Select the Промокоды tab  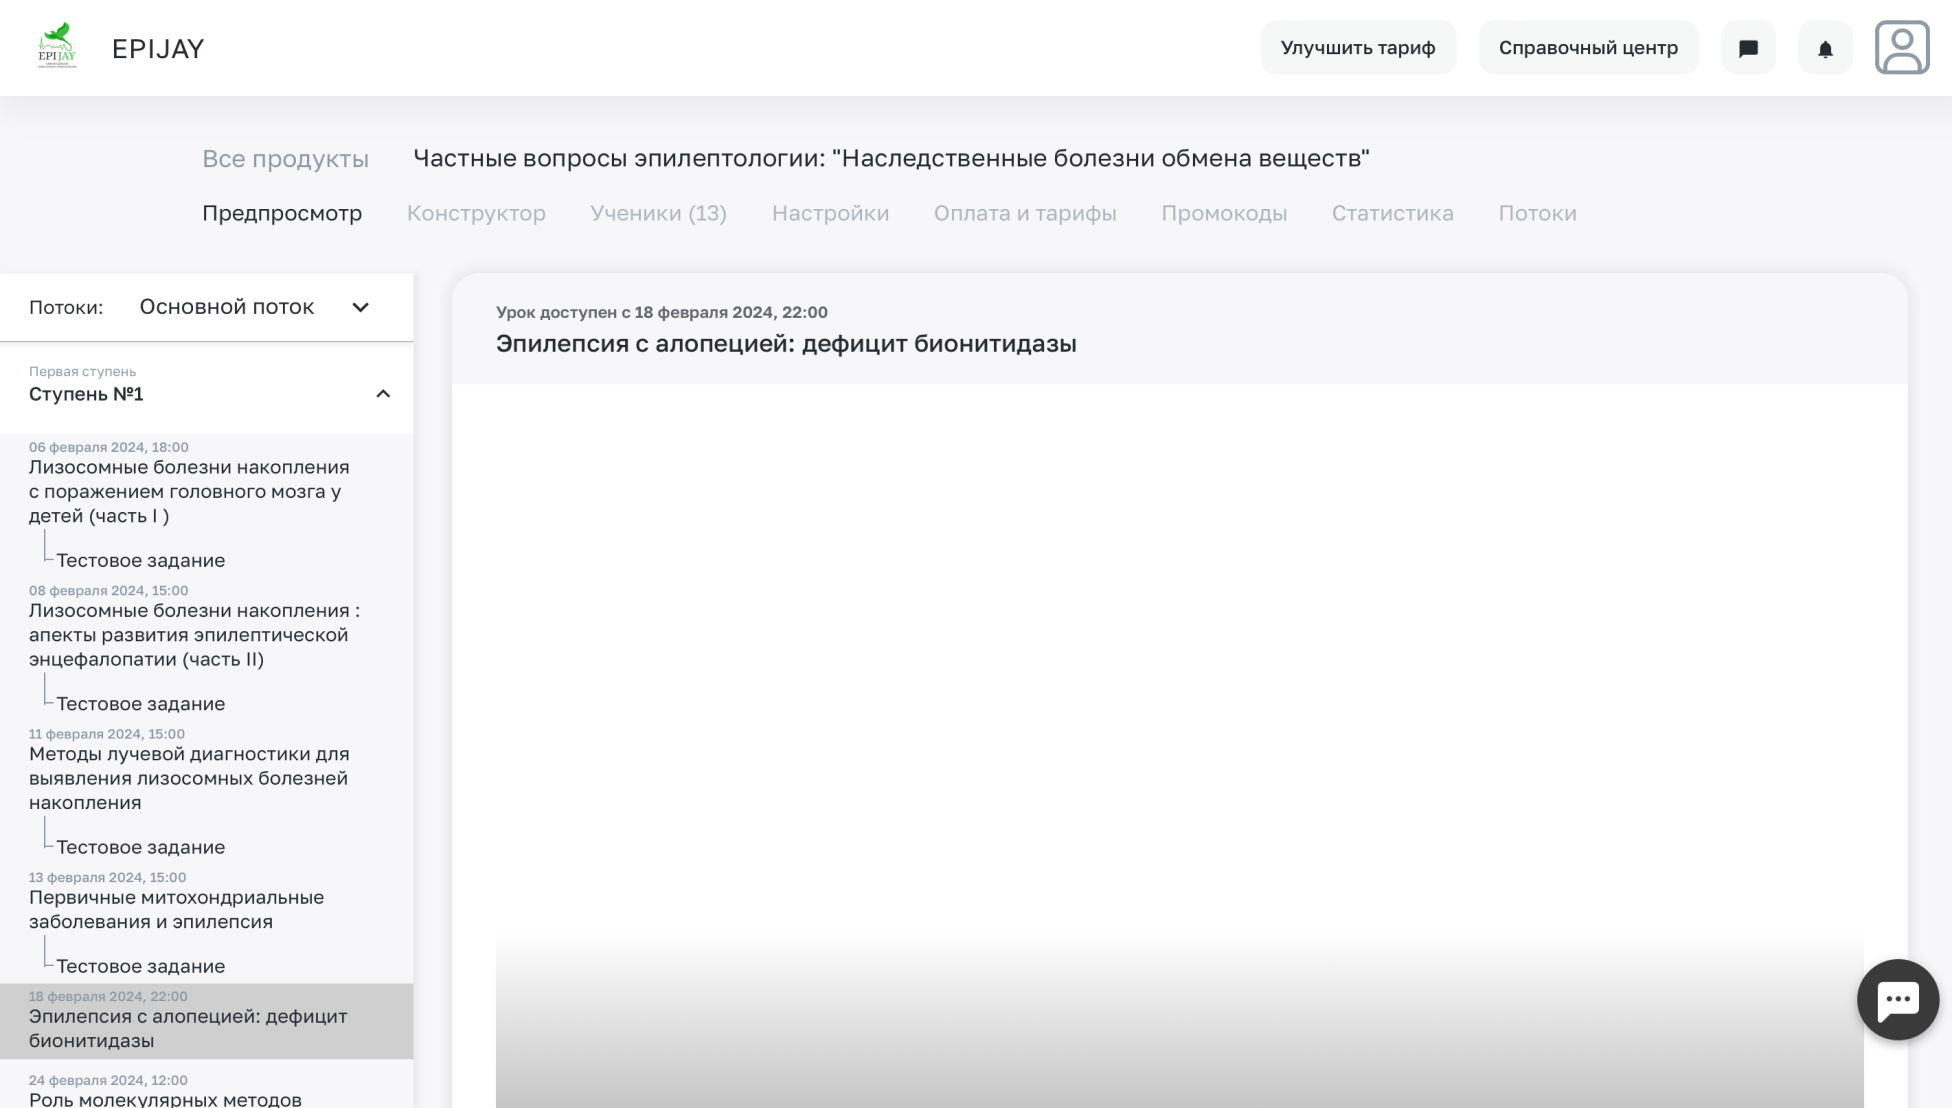(1223, 213)
